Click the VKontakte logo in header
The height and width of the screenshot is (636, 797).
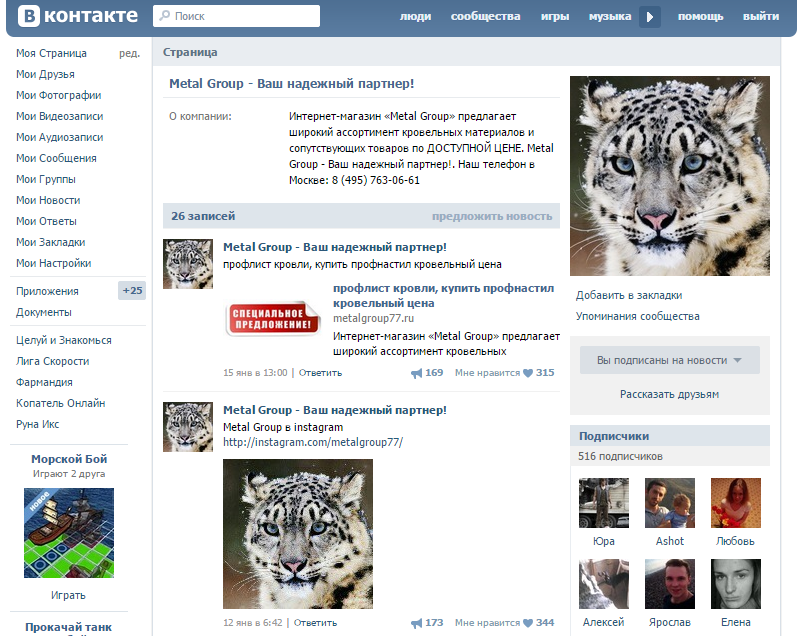click(x=78, y=16)
